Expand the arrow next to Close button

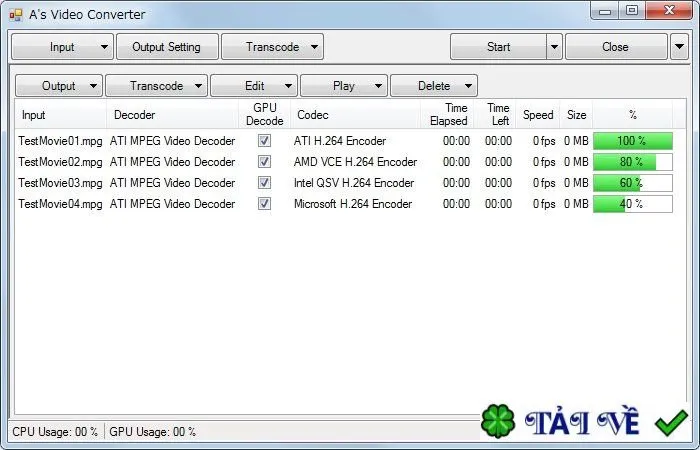679,46
